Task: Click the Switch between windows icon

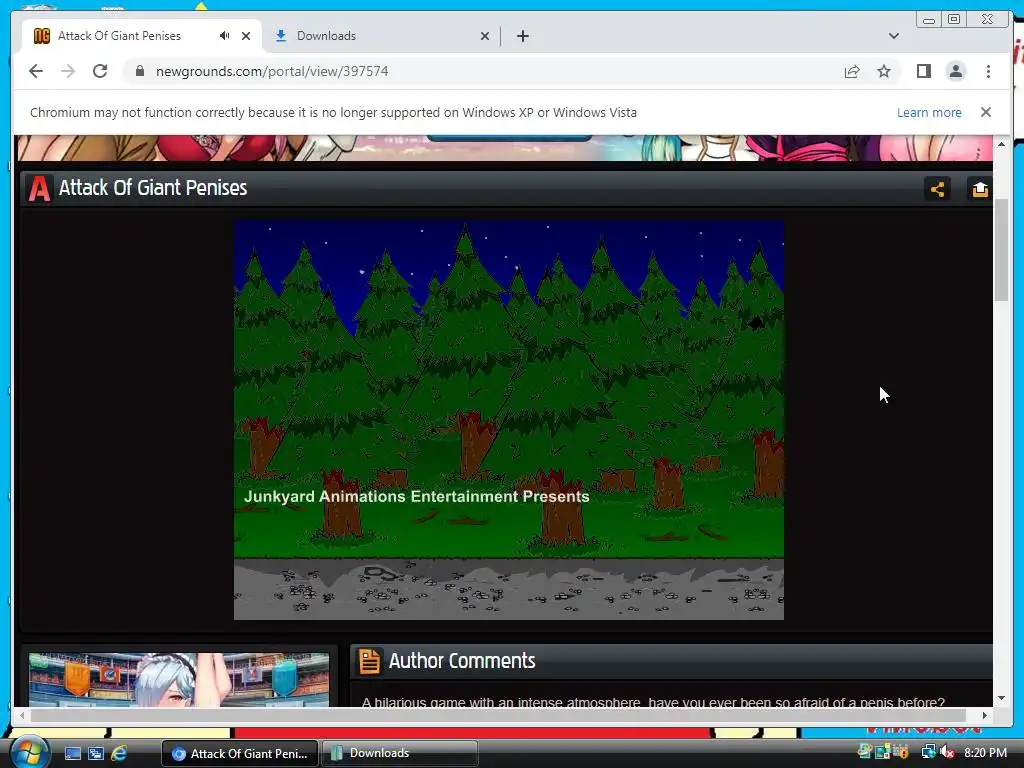Action: tap(96, 753)
